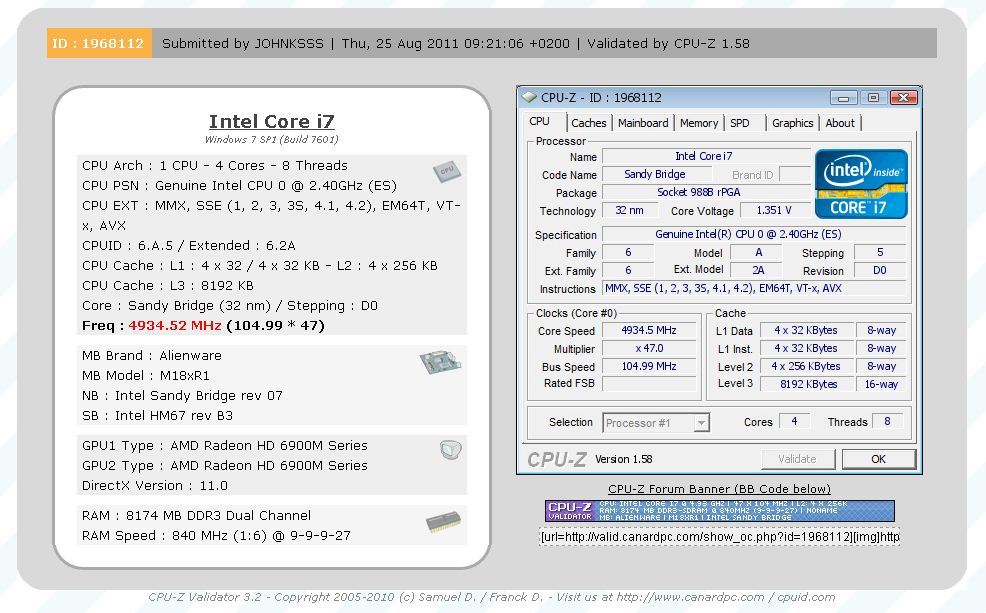The image size is (986, 613).
Task: Click the CPU chip icon beside CPU Arch
Action: (x=446, y=171)
